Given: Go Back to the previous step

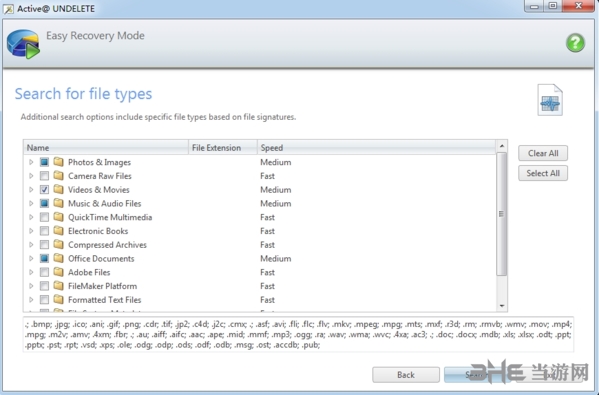Looking at the screenshot, I should (406, 375).
